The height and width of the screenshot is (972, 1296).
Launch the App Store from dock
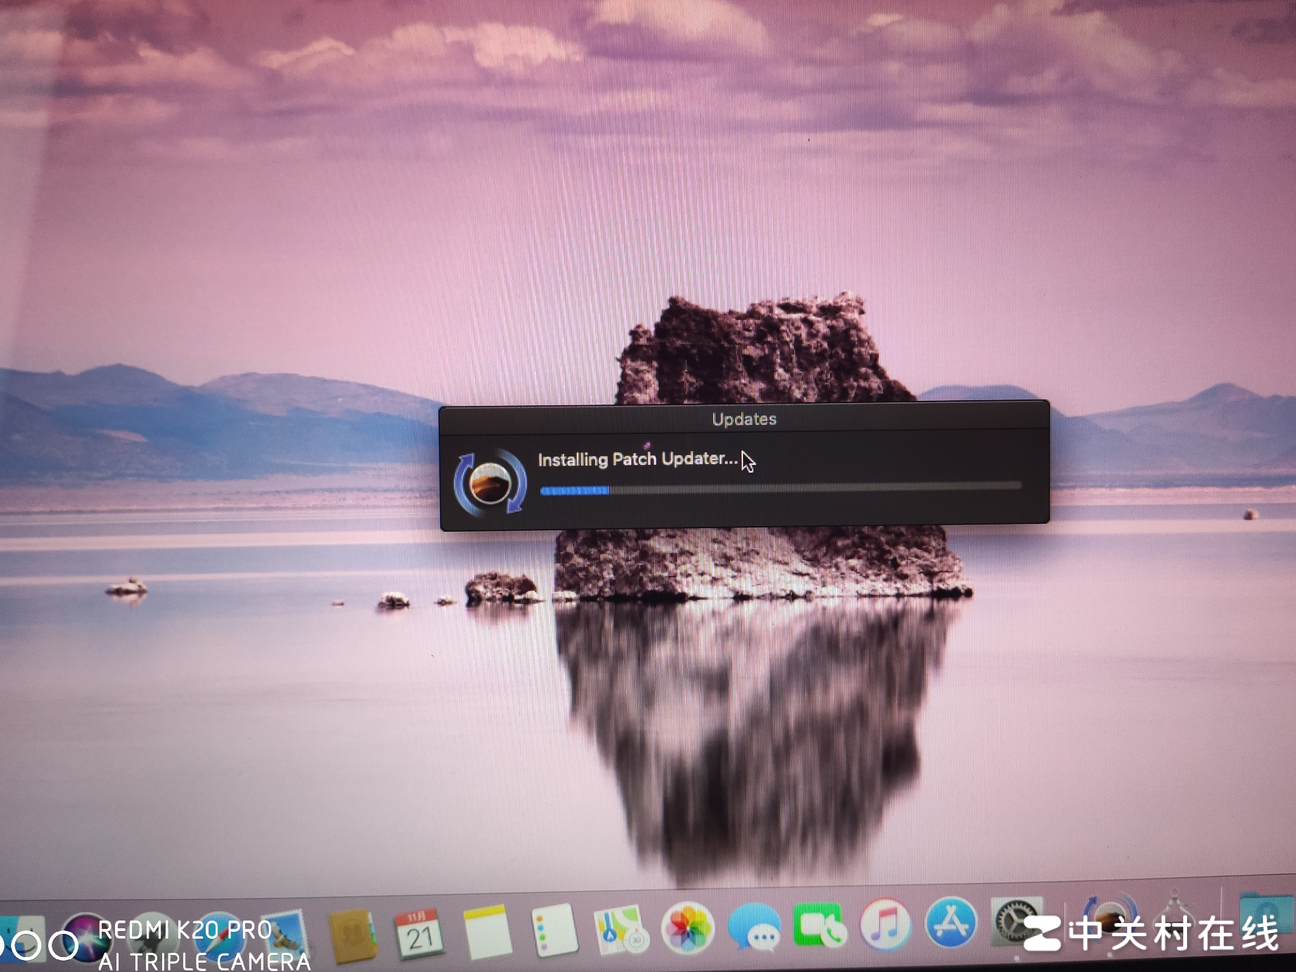(x=951, y=922)
